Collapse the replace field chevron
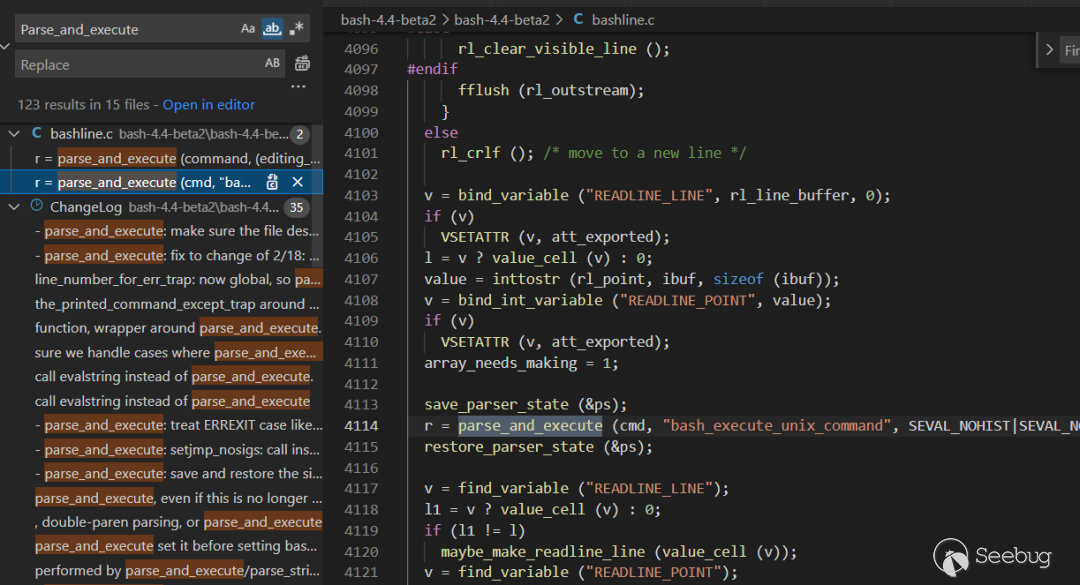 [4, 46]
